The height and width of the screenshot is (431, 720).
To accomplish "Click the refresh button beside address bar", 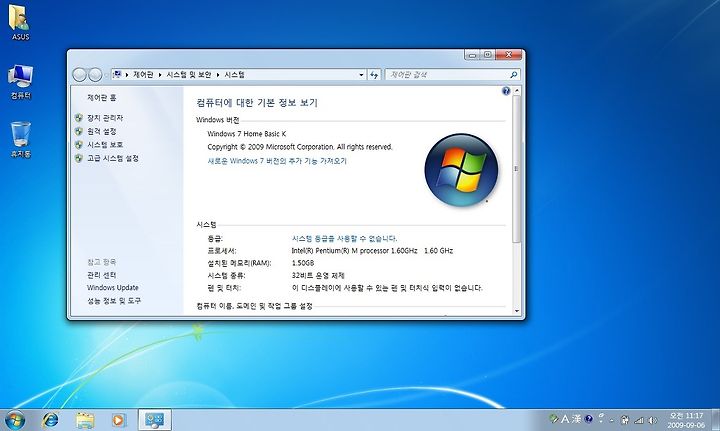I will tap(374, 75).
